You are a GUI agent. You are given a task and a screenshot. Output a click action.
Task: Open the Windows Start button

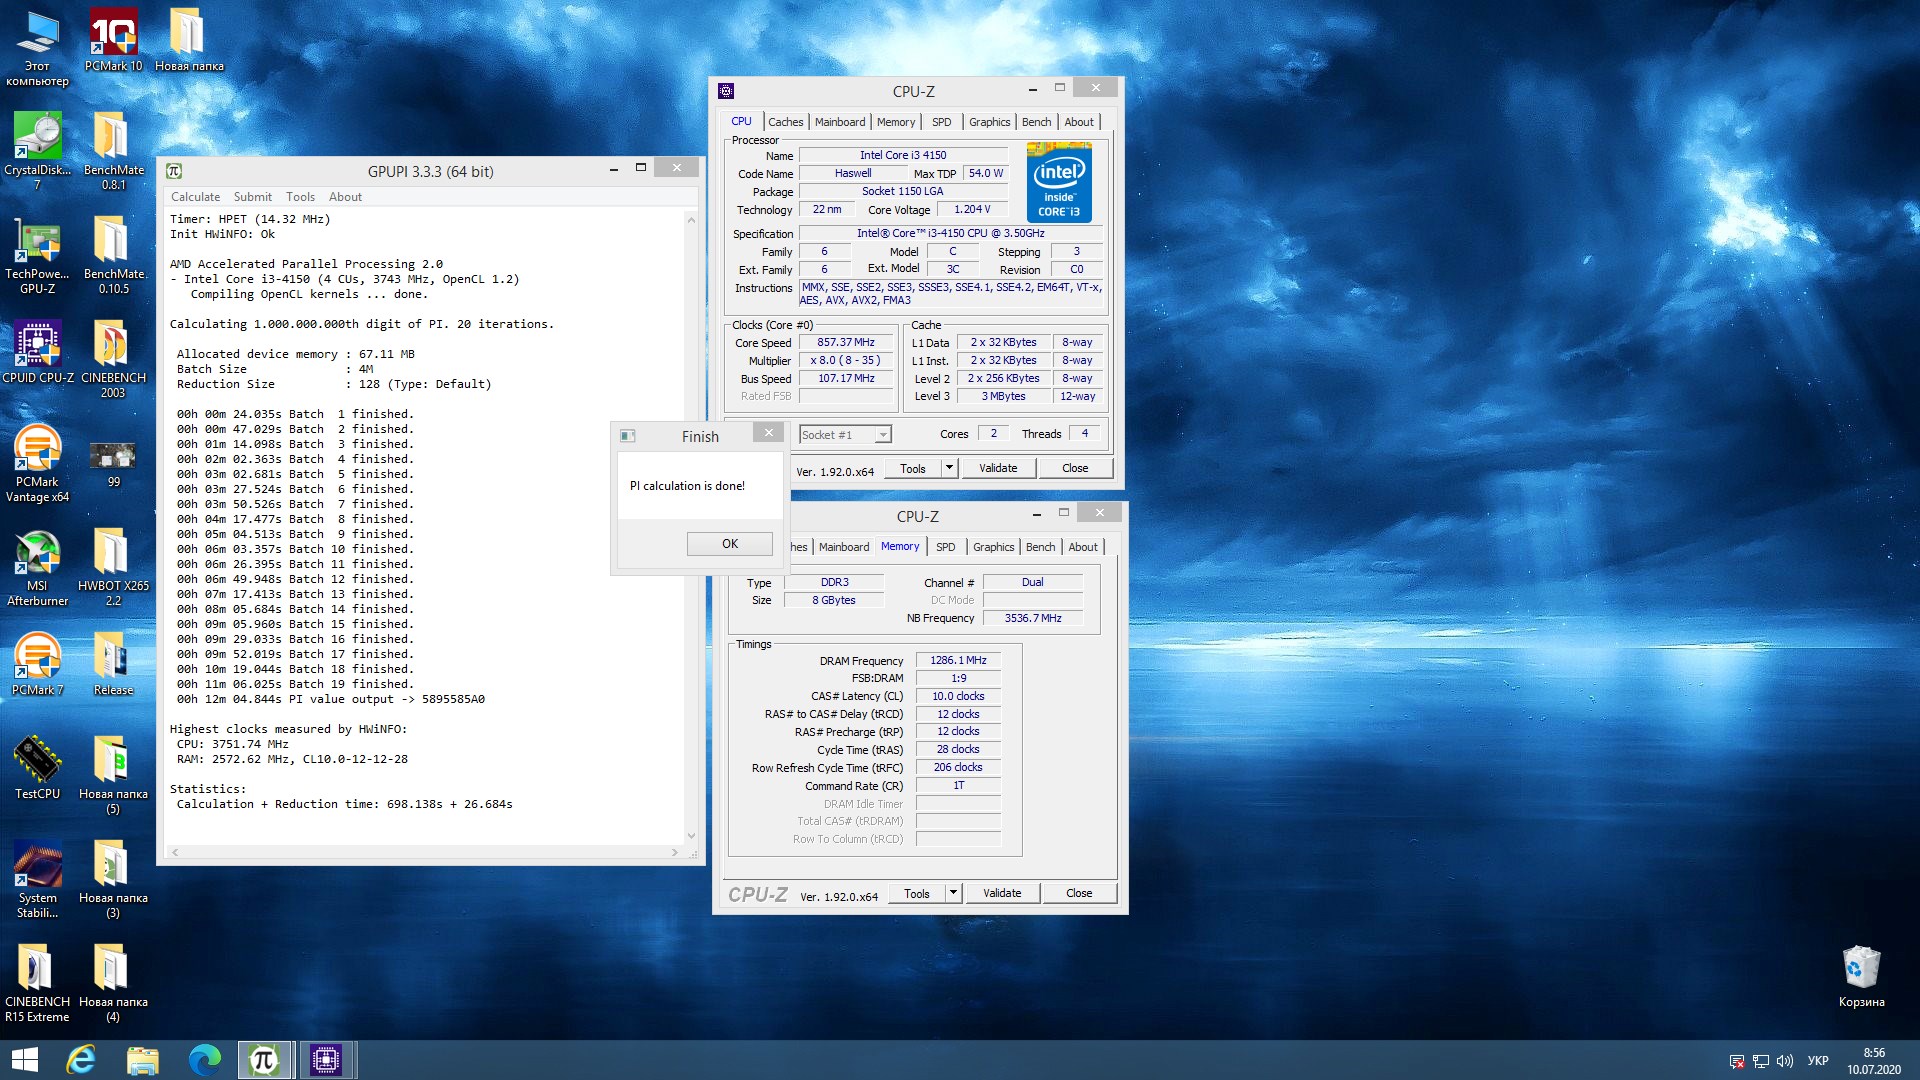click(24, 1059)
